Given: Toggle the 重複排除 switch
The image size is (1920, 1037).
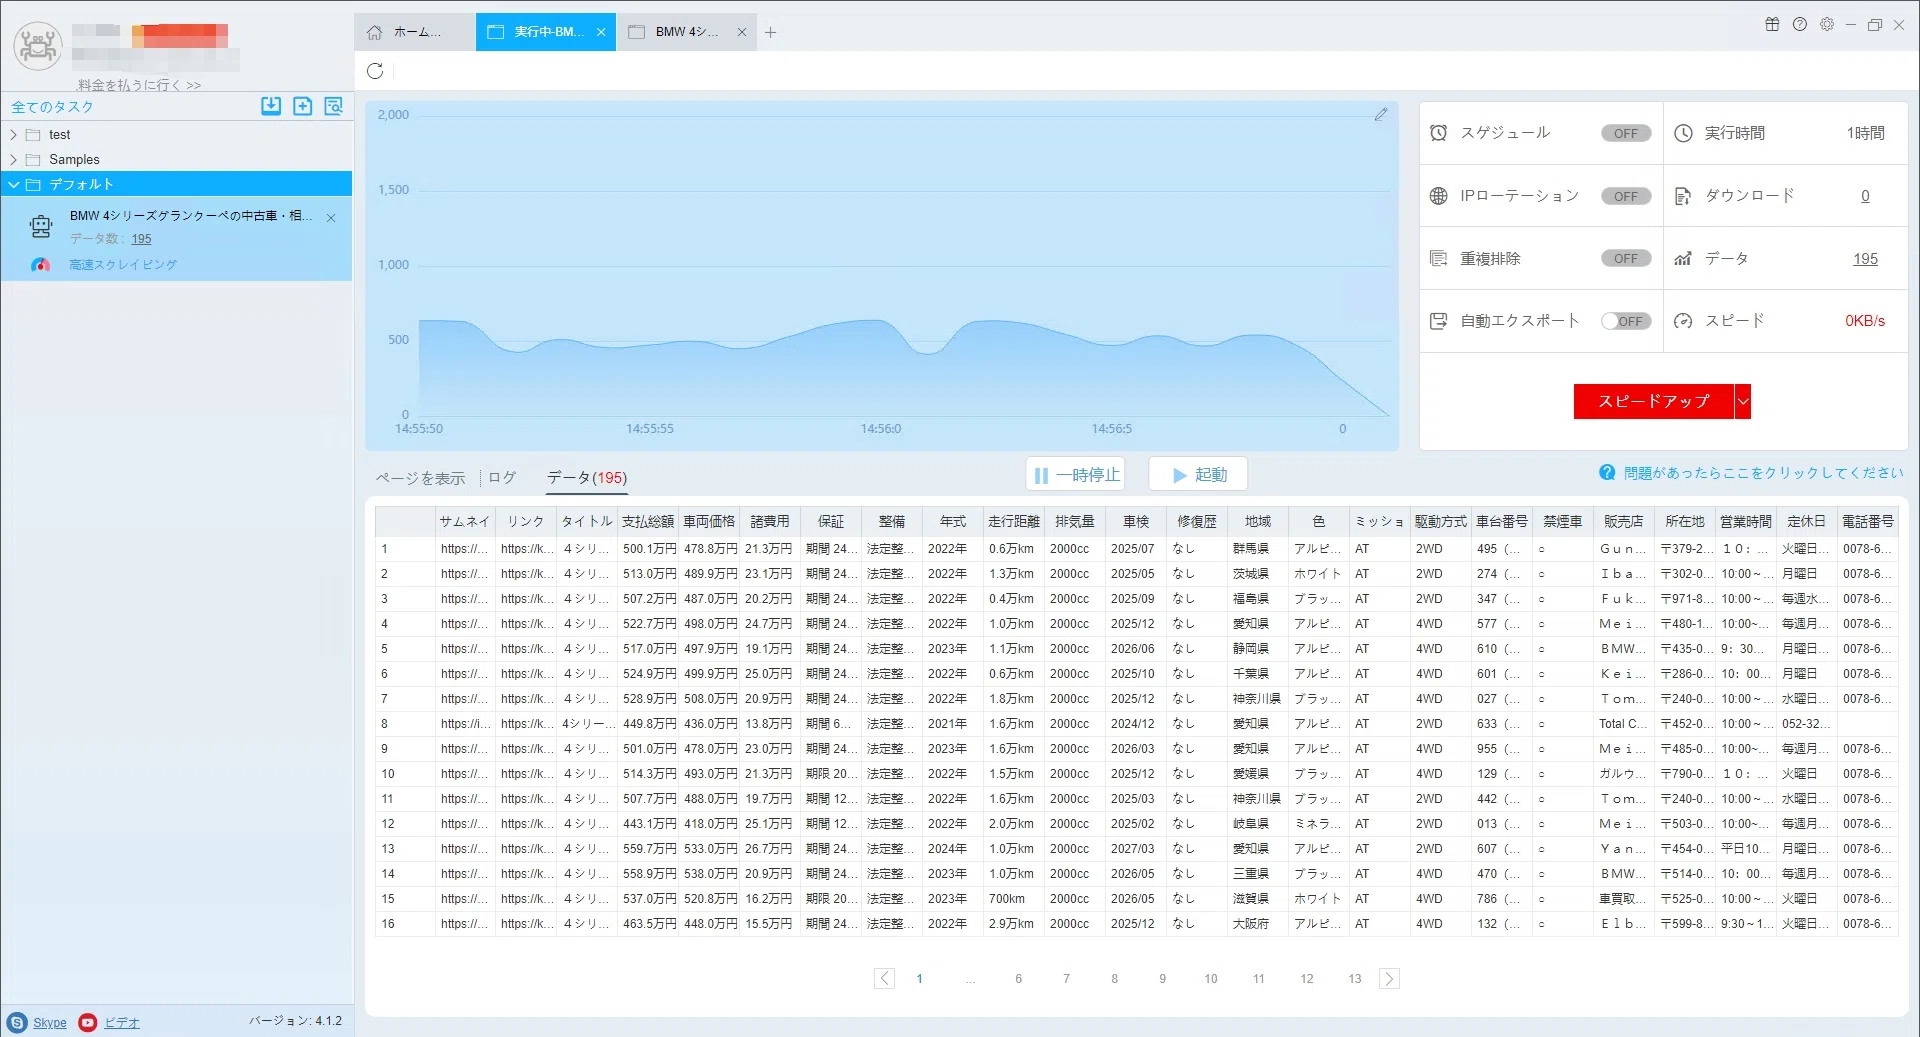Looking at the screenshot, I should coord(1626,258).
